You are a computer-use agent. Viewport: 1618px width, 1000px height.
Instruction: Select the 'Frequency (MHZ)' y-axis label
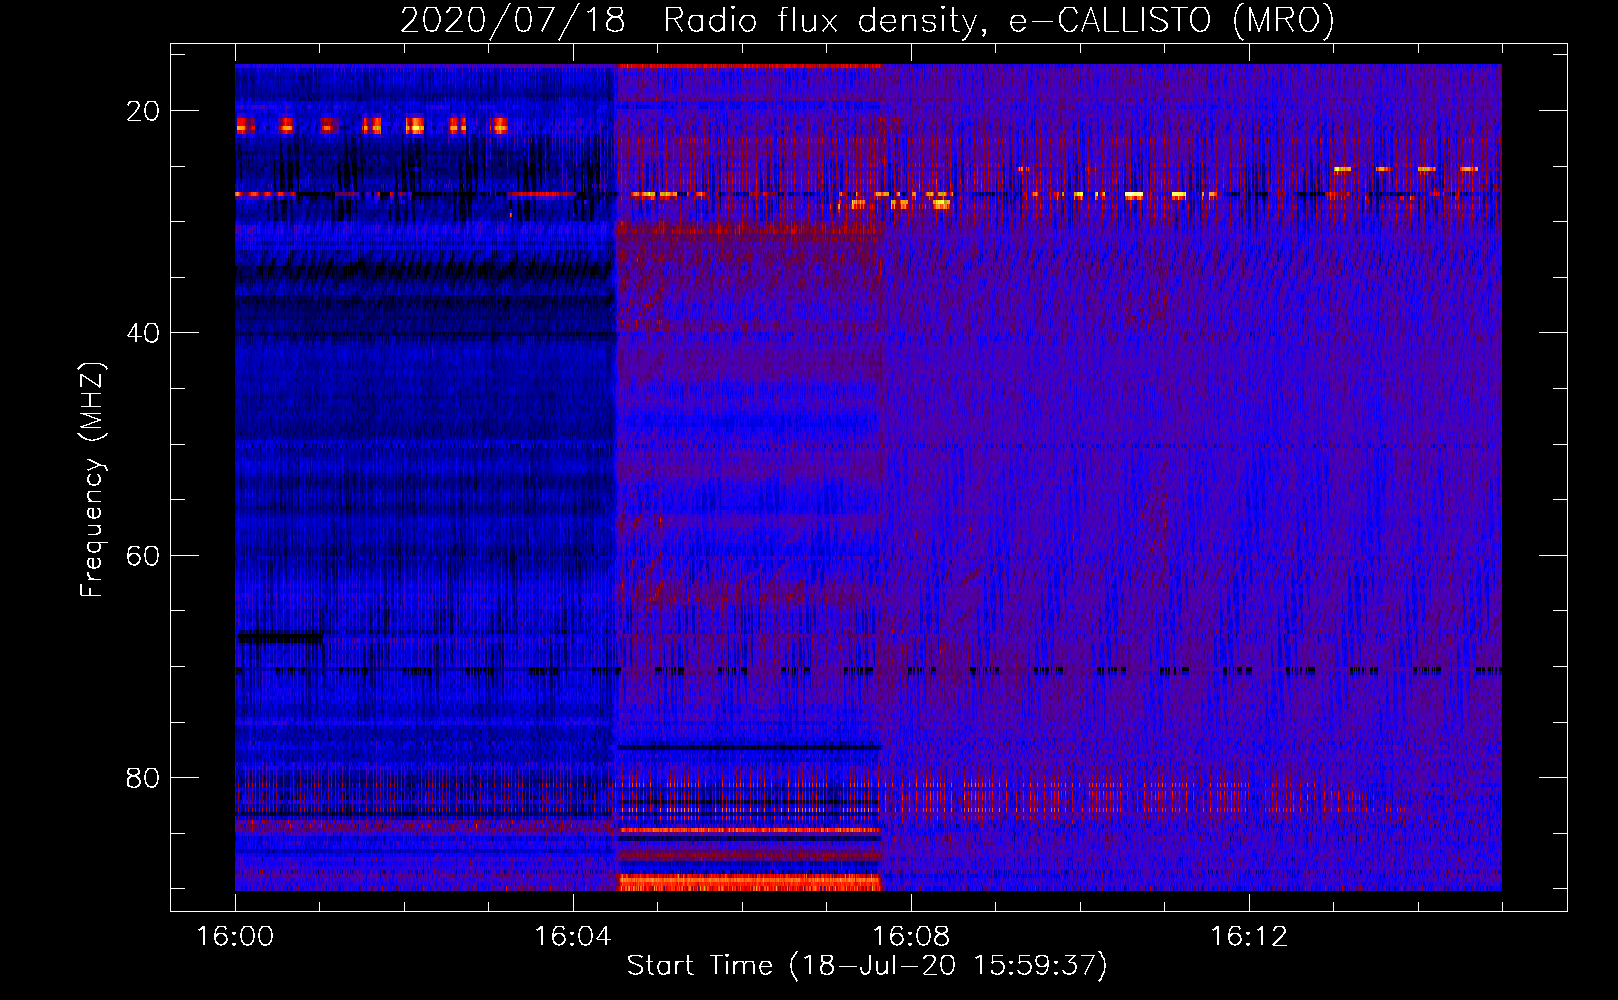[x=92, y=479]
